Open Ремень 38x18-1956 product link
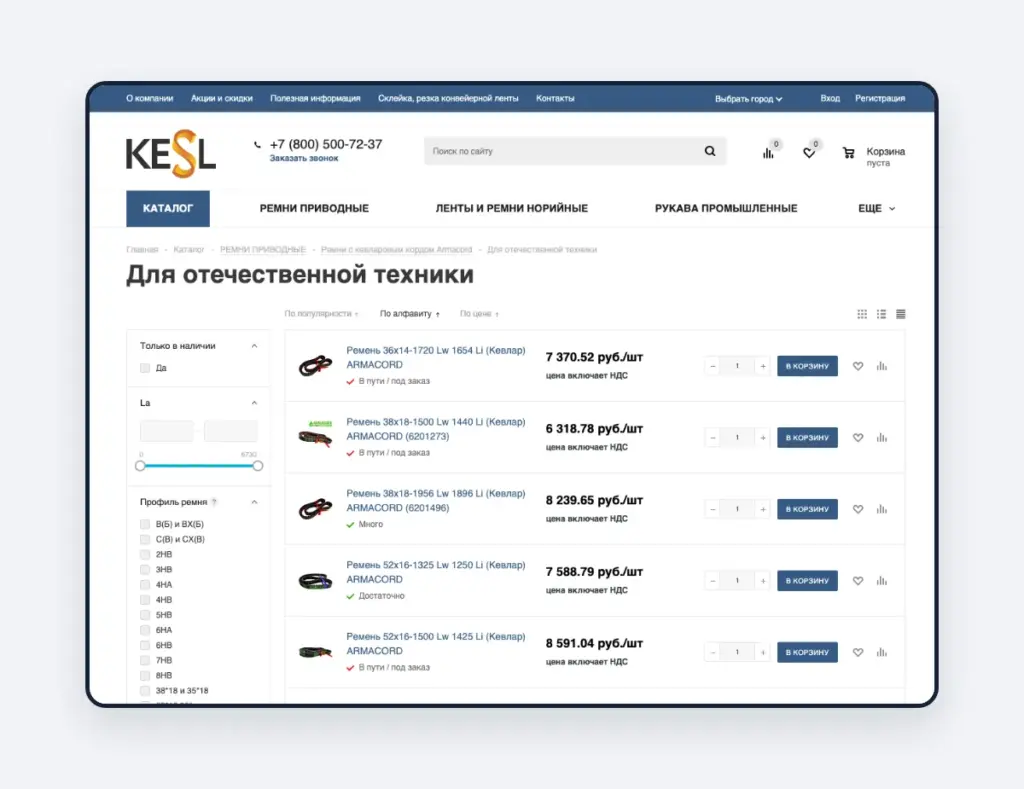 point(436,501)
